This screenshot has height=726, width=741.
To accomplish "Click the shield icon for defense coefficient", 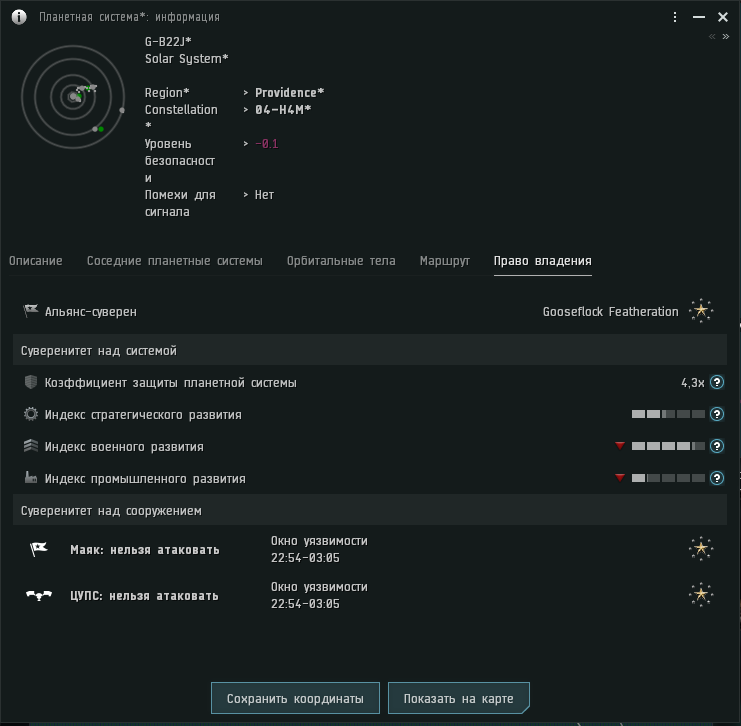I will coord(31,382).
